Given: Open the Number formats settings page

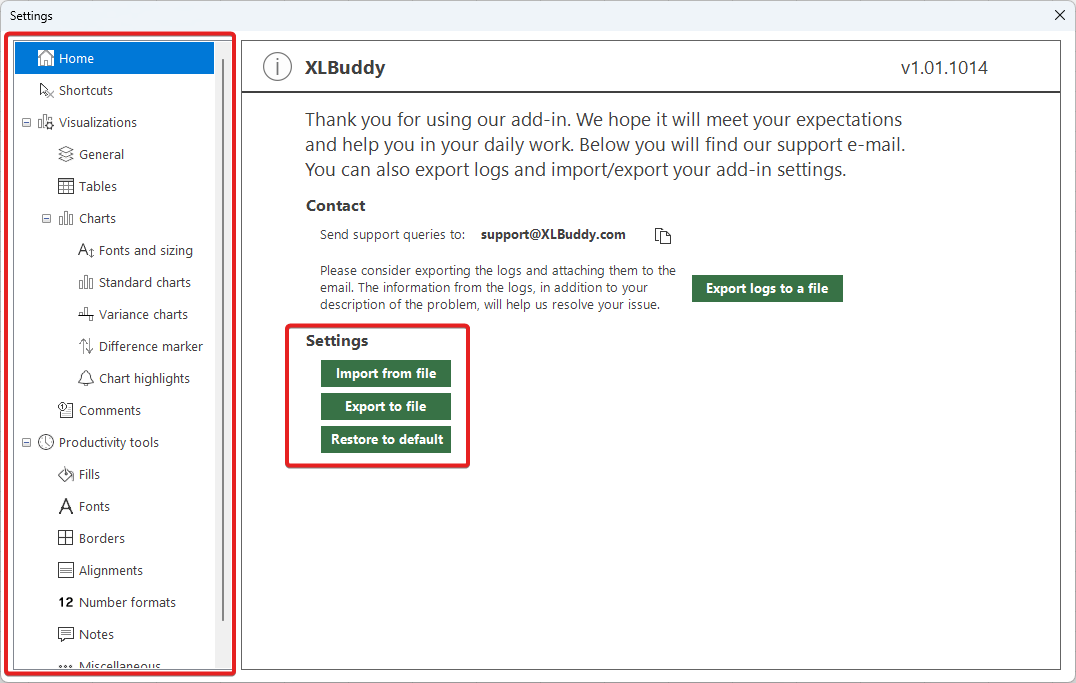Looking at the screenshot, I should coord(127,602).
